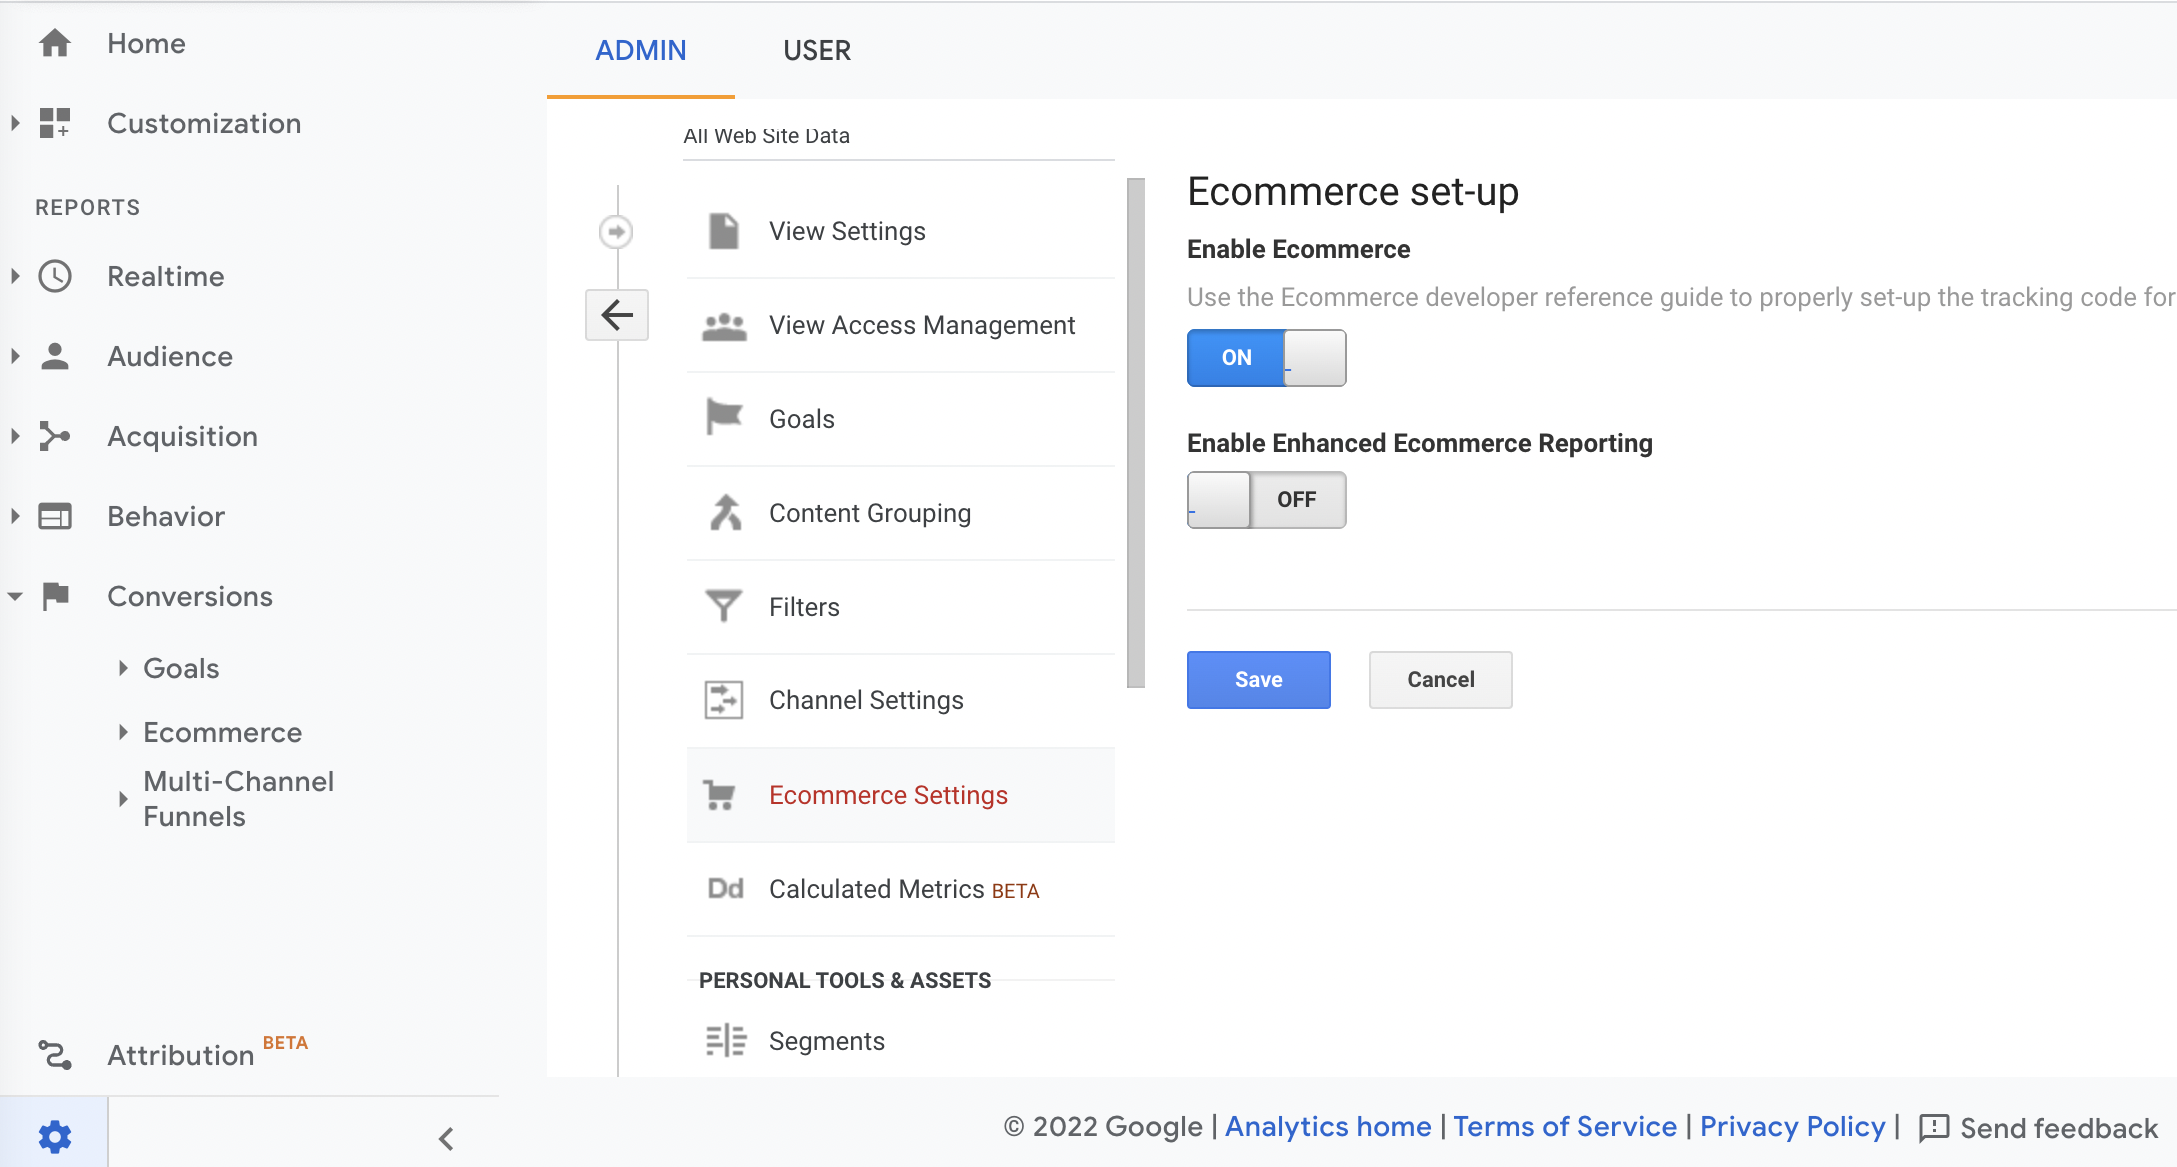The width and height of the screenshot is (2177, 1167).
Task: Expand the Multi-Channel Funnels section
Action: [124, 798]
